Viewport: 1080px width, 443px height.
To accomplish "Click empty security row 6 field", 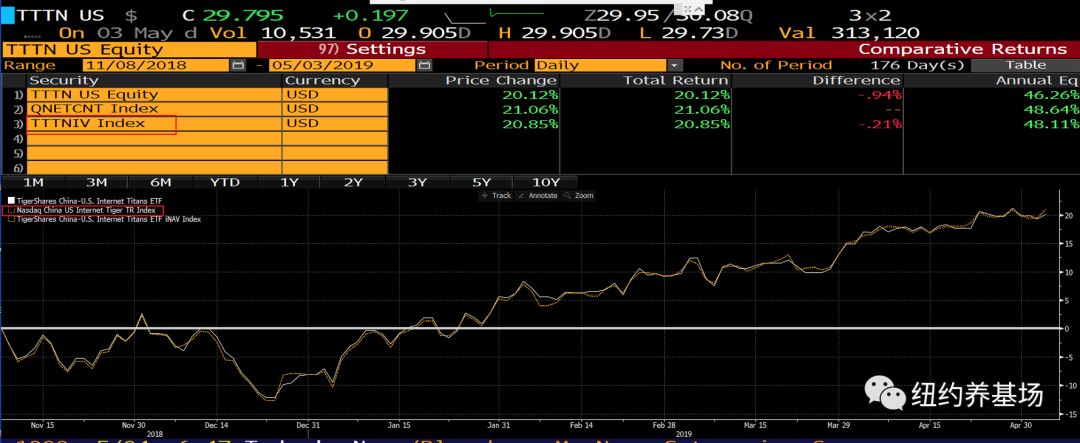I will [x=154, y=167].
